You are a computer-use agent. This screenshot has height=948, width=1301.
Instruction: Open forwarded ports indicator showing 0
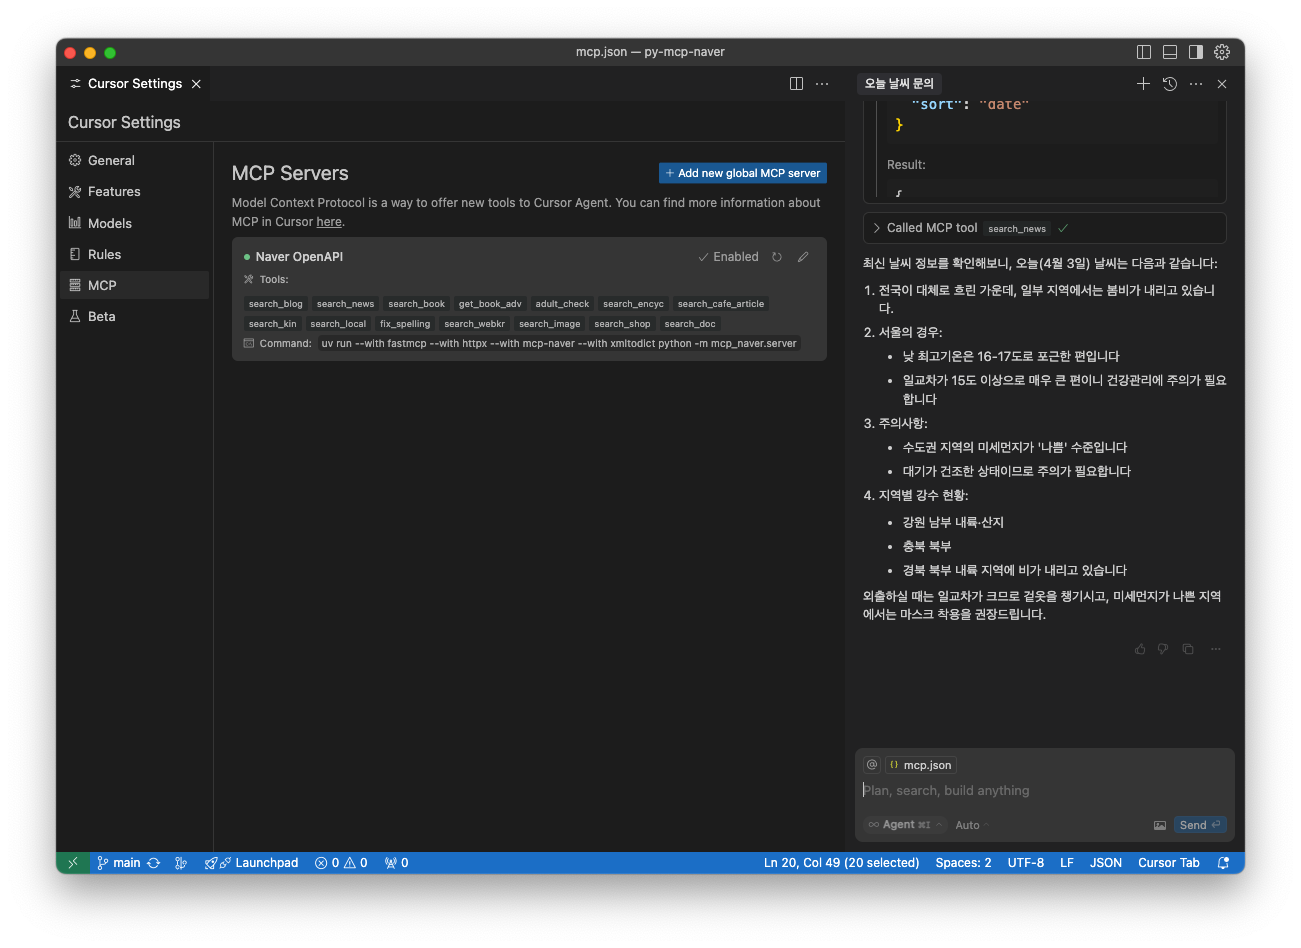[x=396, y=863]
